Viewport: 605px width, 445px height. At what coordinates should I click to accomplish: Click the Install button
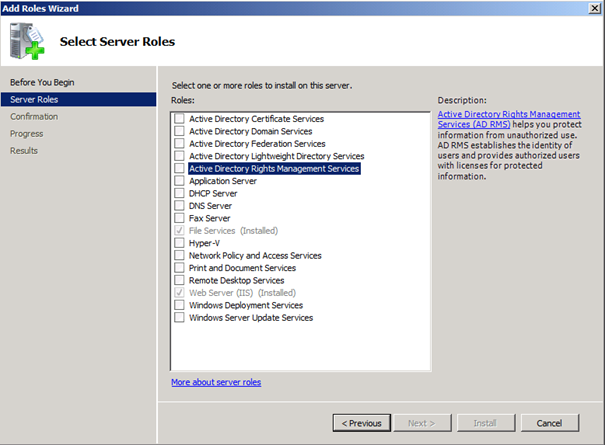click(485, 423)
